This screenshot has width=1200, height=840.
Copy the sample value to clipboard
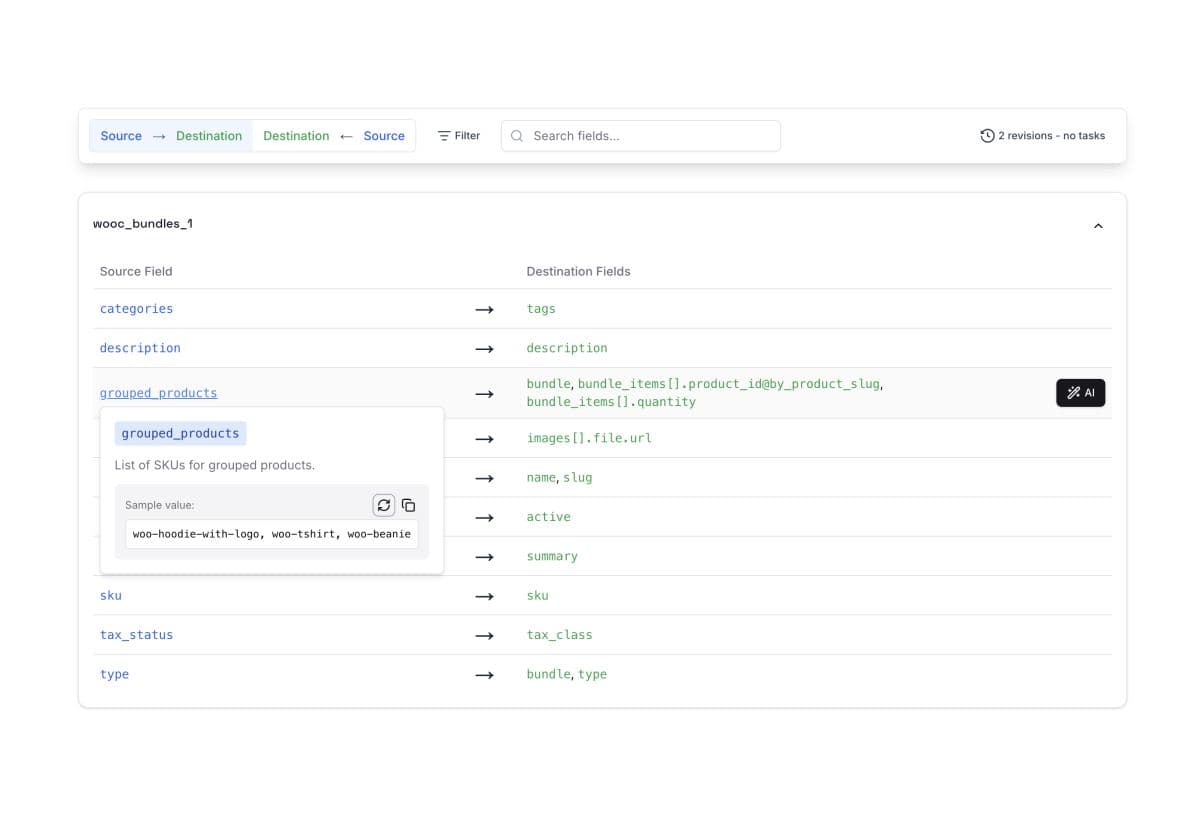click(x=408, y=505)
